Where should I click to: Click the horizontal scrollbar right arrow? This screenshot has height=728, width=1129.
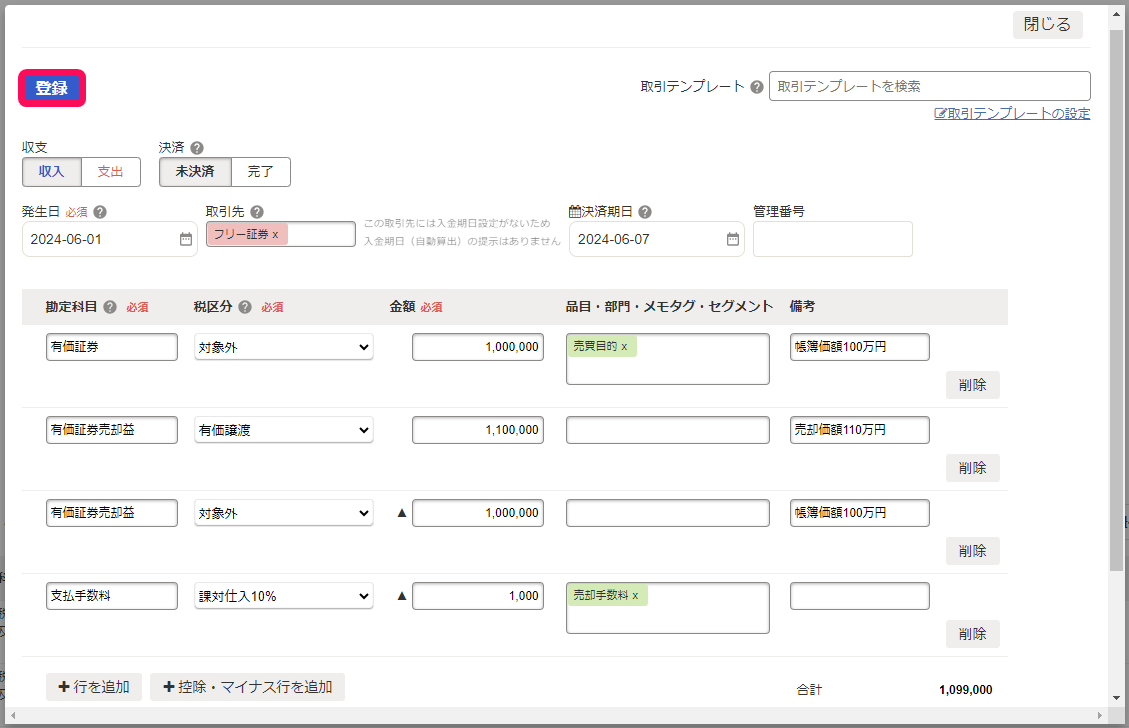(x=1099, y=715)
